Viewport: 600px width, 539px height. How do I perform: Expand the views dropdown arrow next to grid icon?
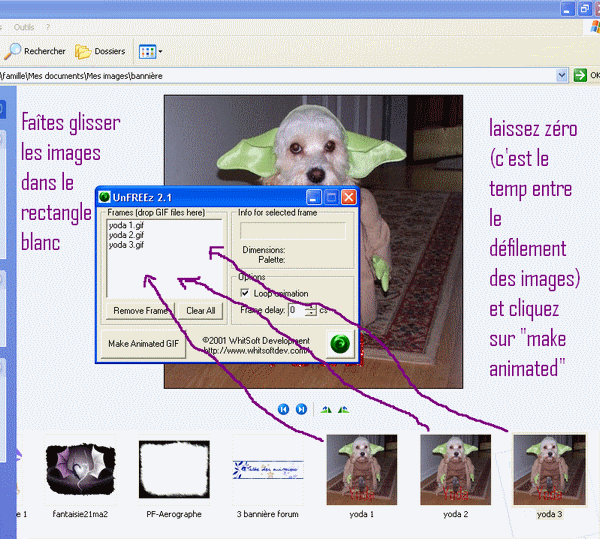tap(160, 52)
